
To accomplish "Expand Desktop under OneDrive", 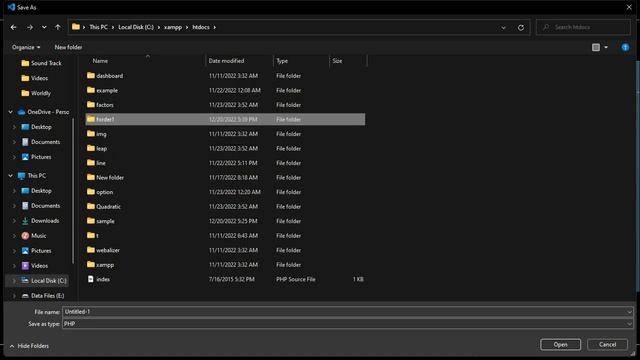I will [x=14, y=127].
